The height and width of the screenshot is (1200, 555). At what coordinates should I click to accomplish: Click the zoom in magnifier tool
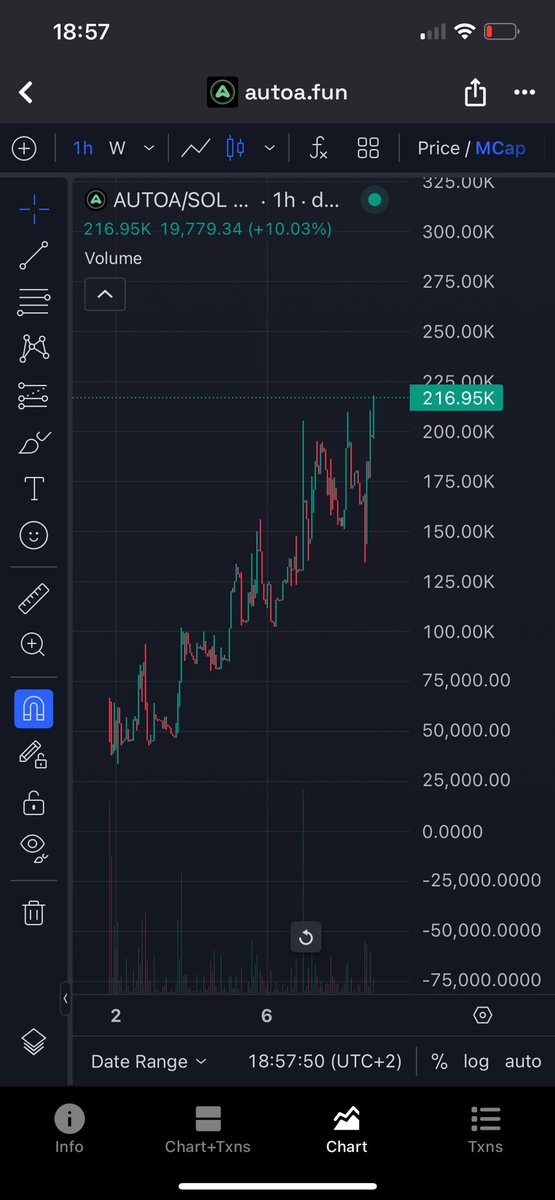pos(34,645)
